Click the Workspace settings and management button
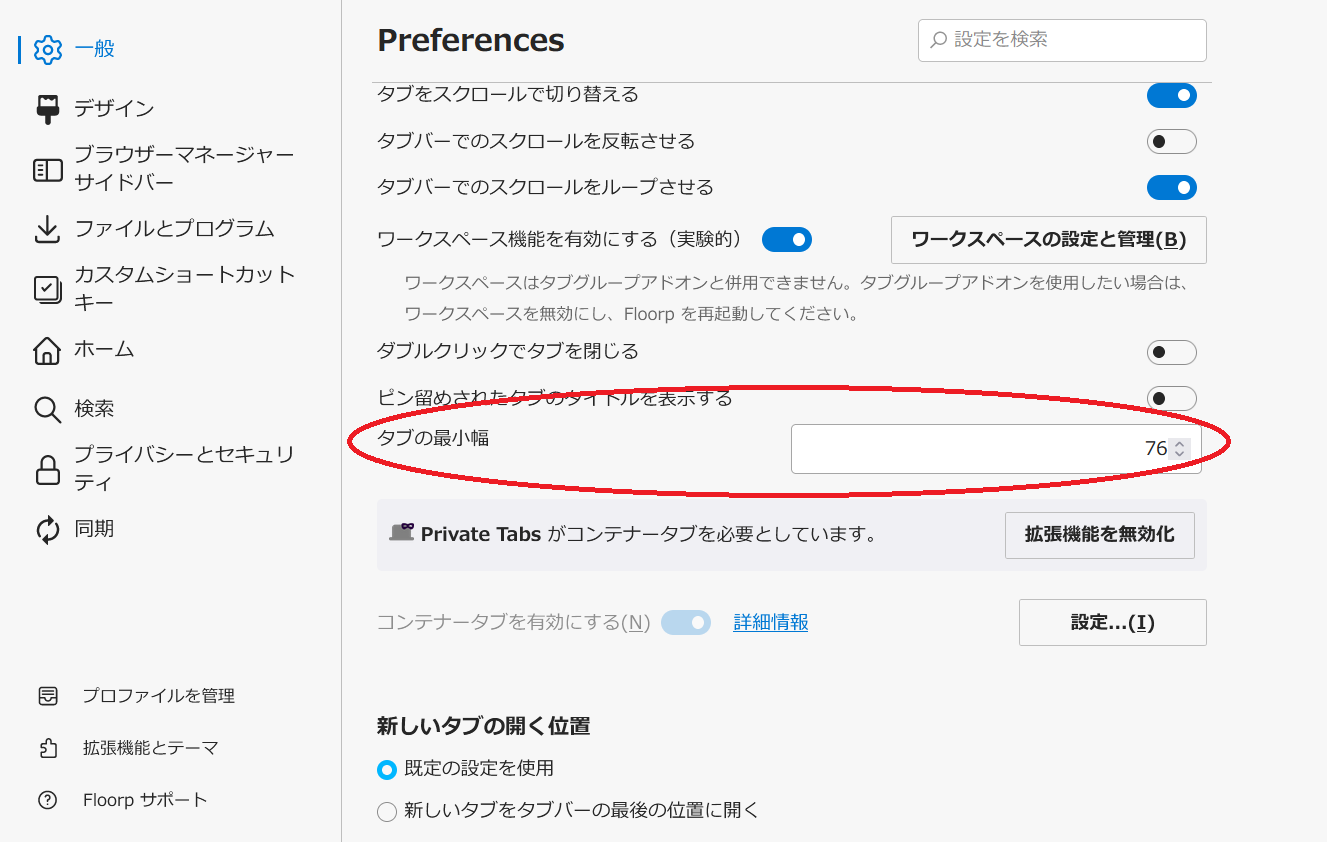Image resolution: width=1327 pixels, height=842 pixels. pyautogui.click(x=1049, y=240)
